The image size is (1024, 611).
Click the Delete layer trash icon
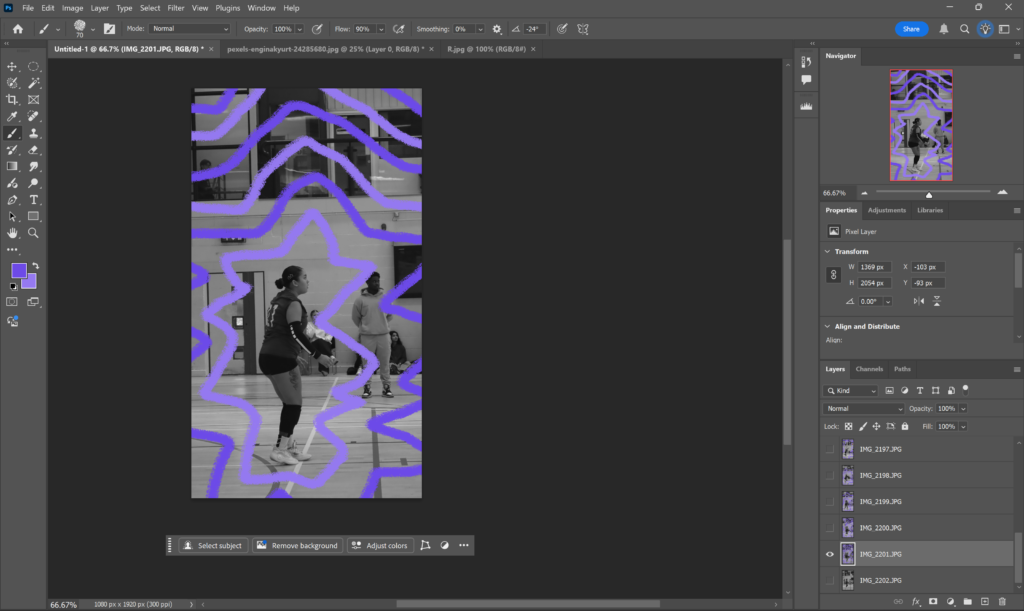tap(1003, 601)
